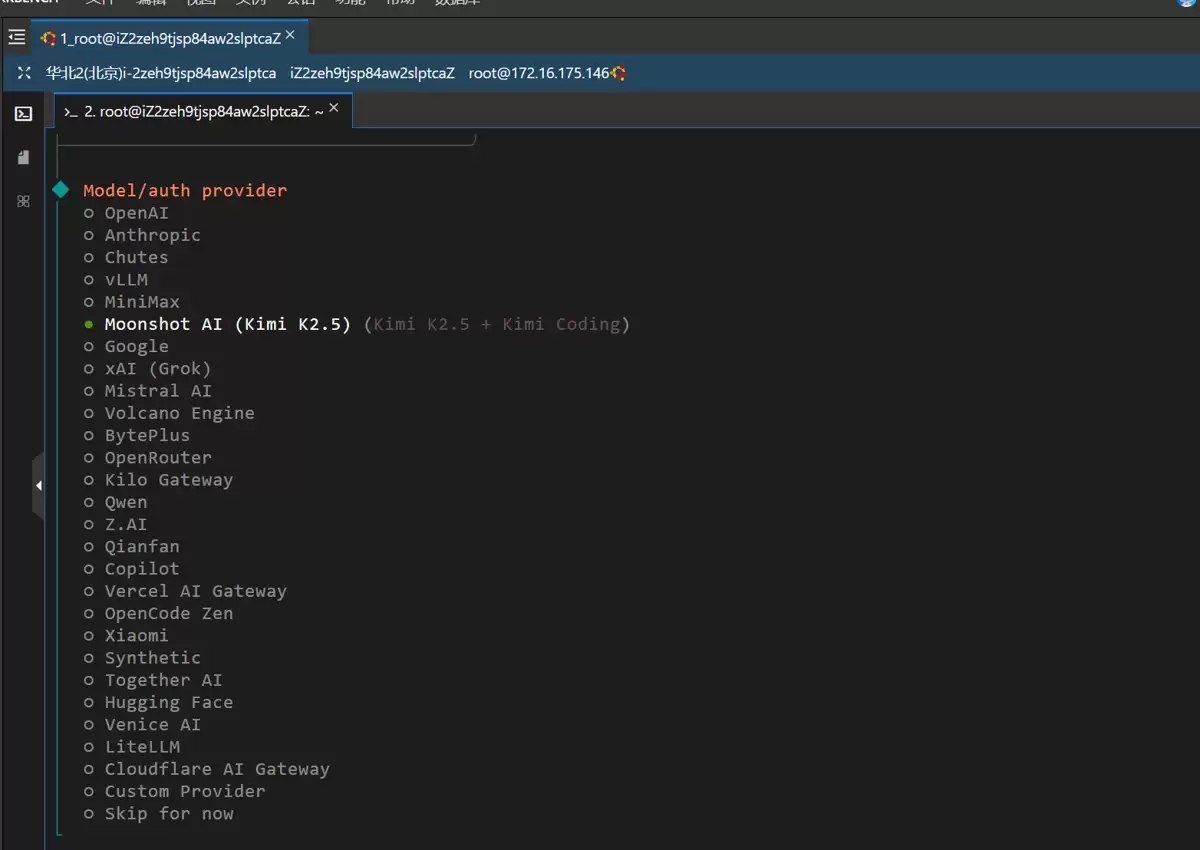The height and width of the screenshot is (850, 1200).
Task: Click the root@172.16.175.146 connection label
Action: click(x=539, y=73)
